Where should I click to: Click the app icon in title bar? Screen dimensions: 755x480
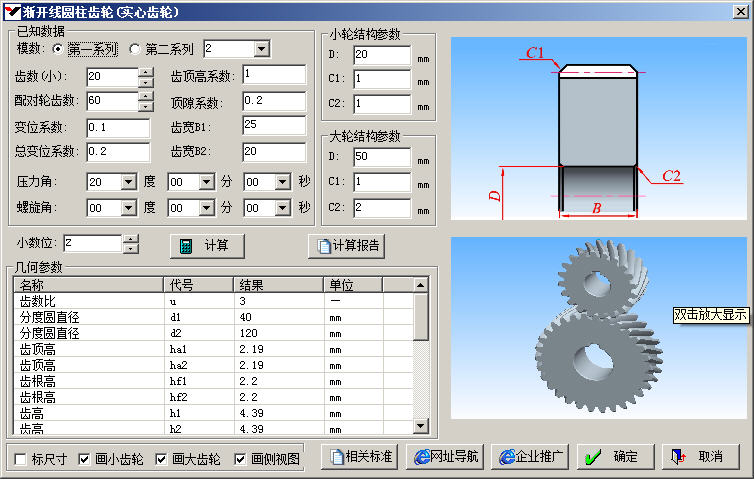coord(12,11)
